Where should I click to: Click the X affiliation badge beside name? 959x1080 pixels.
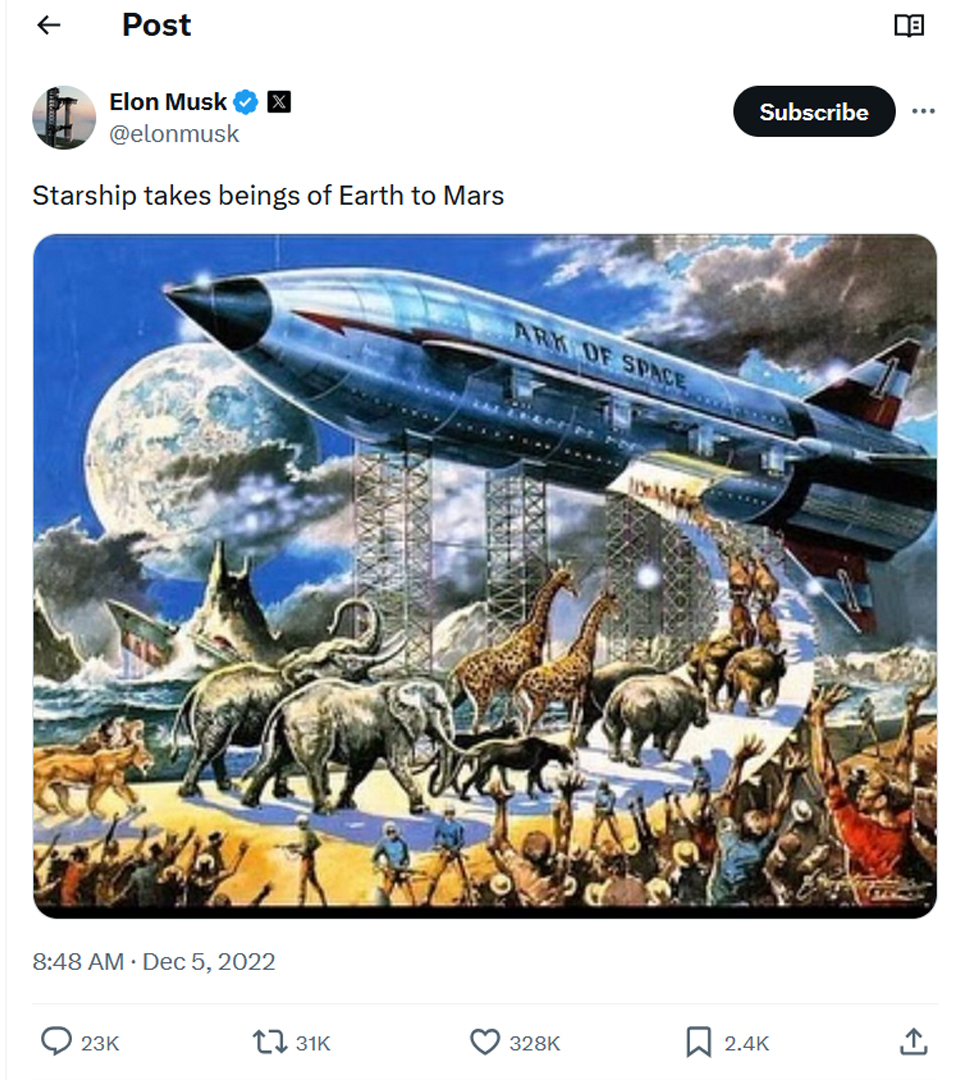click(279, 102)
